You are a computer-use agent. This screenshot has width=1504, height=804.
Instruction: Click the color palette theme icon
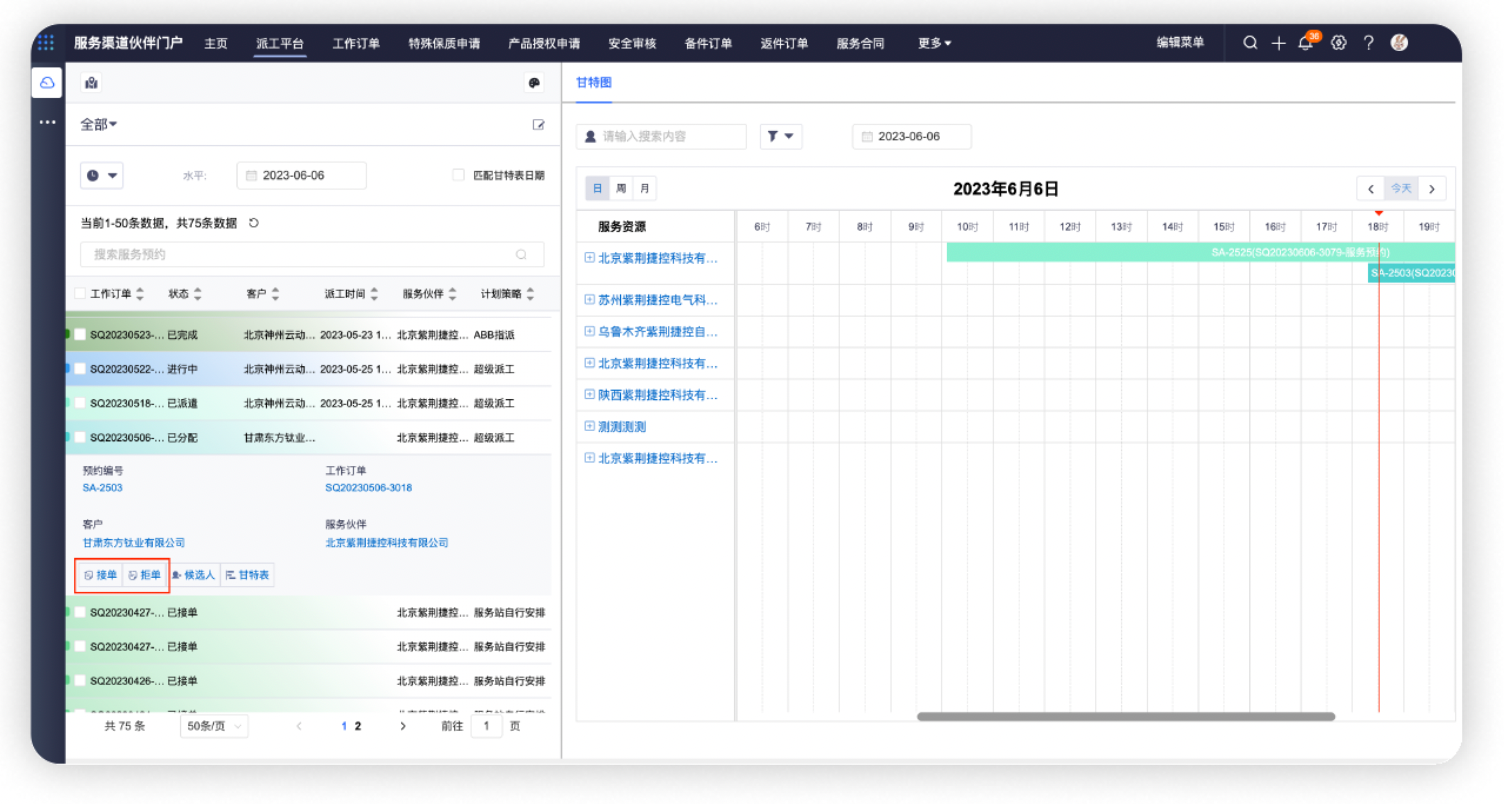[x=533, y=84]
